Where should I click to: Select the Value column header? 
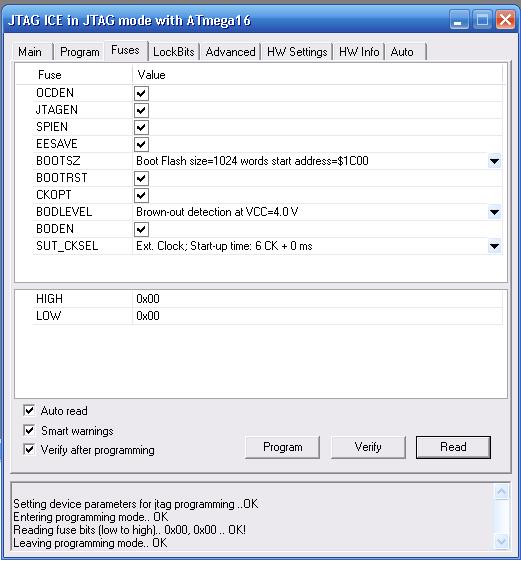[151, 75]
